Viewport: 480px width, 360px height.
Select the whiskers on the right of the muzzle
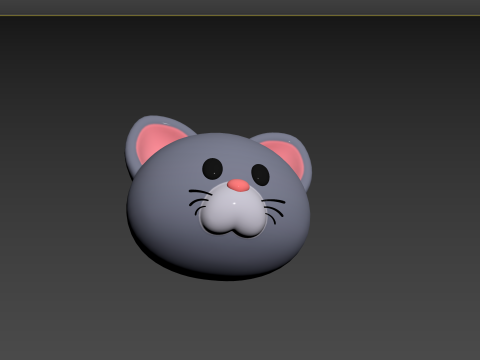click(x=273, y=211)
